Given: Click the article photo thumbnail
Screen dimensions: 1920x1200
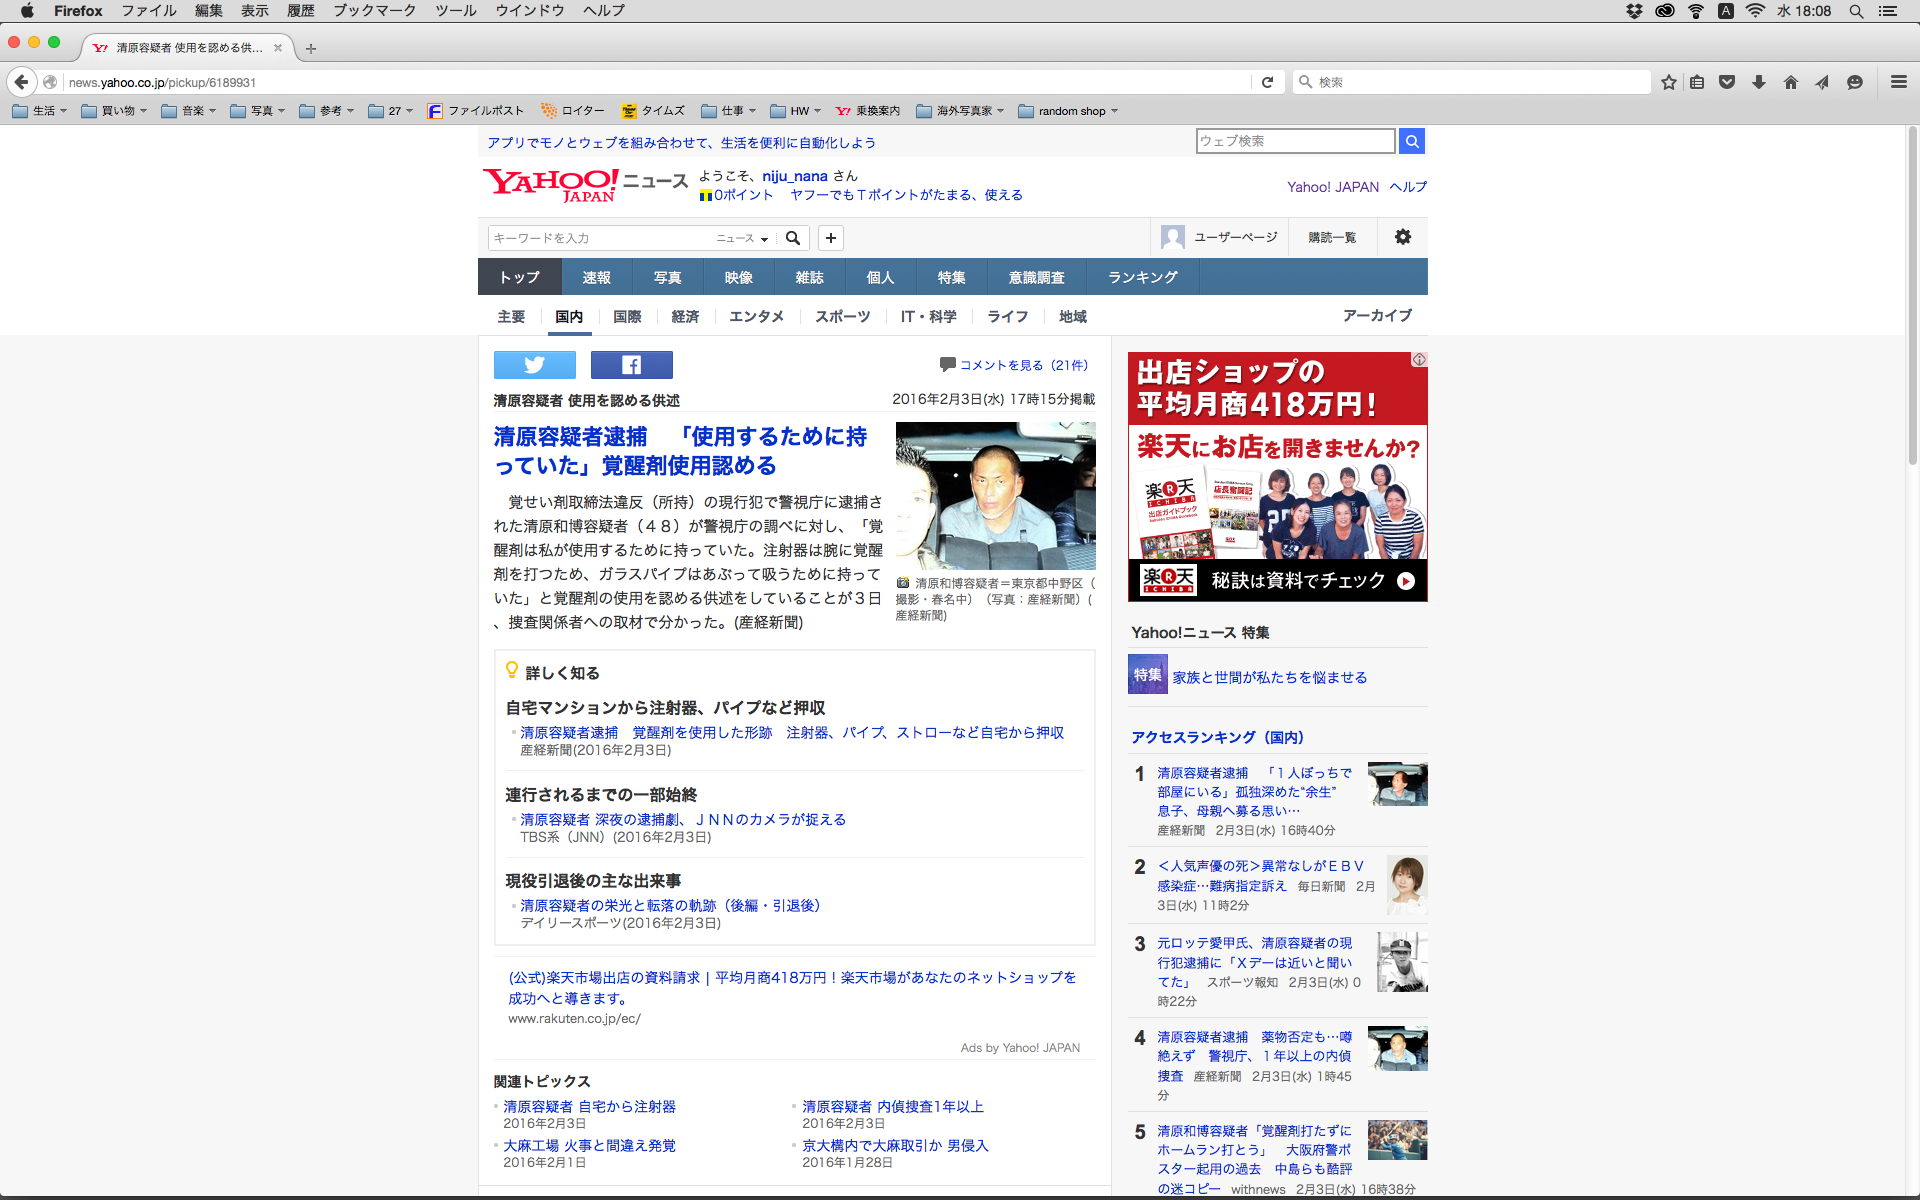Looking at the screenshot, I should [x=995, y=496].
